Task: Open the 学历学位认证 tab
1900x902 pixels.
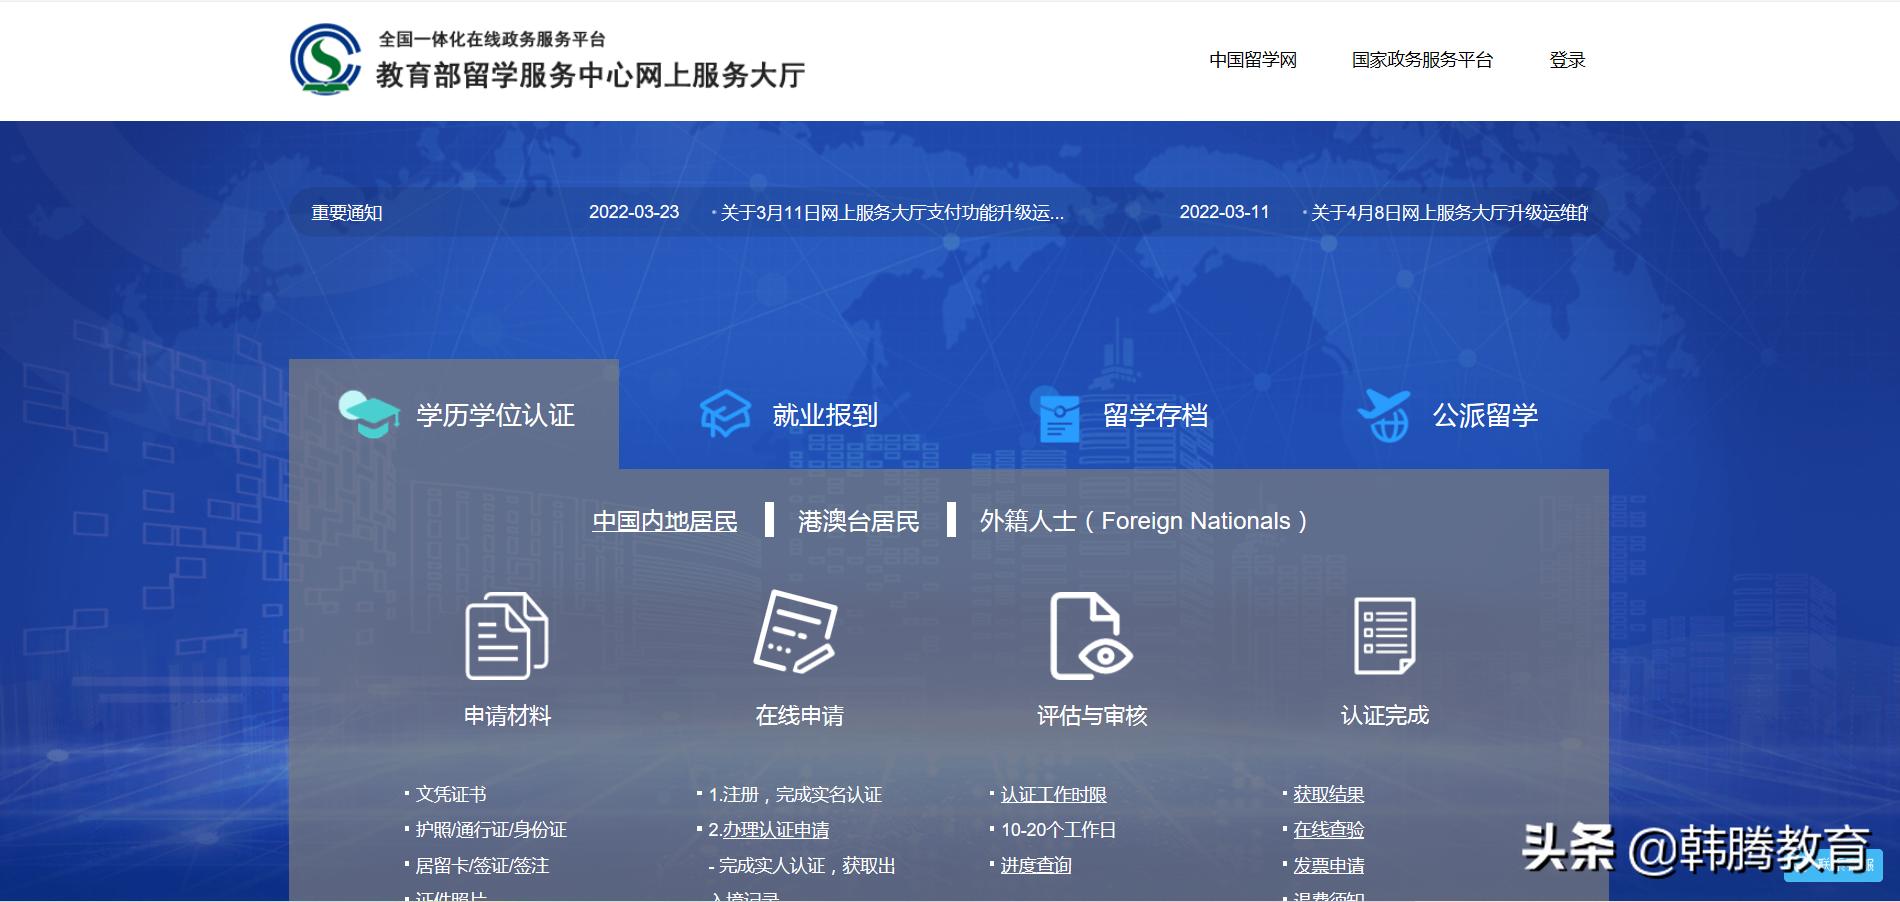Action: coord(454,414)
